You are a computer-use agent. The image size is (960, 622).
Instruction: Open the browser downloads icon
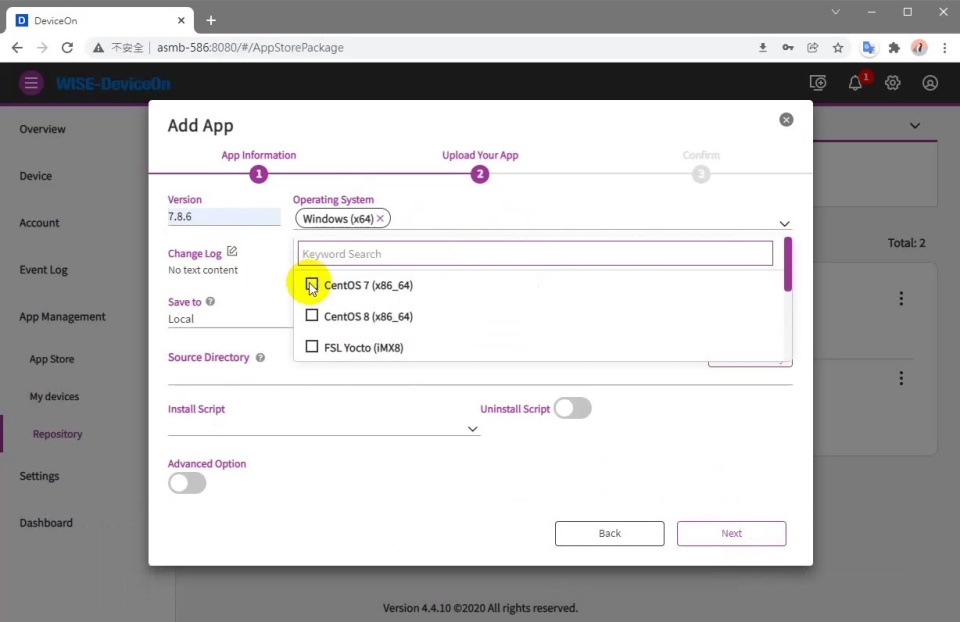(763, 48)
